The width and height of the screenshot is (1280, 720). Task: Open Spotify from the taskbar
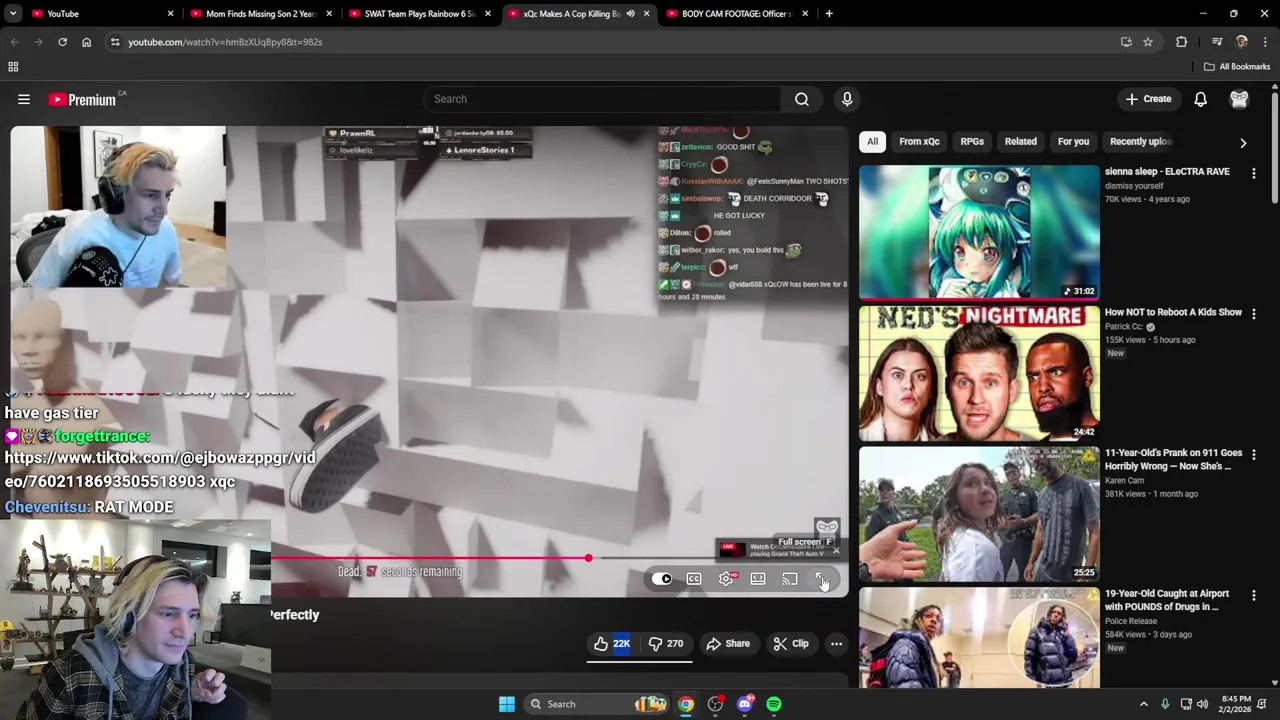click(x=774, y=704)
